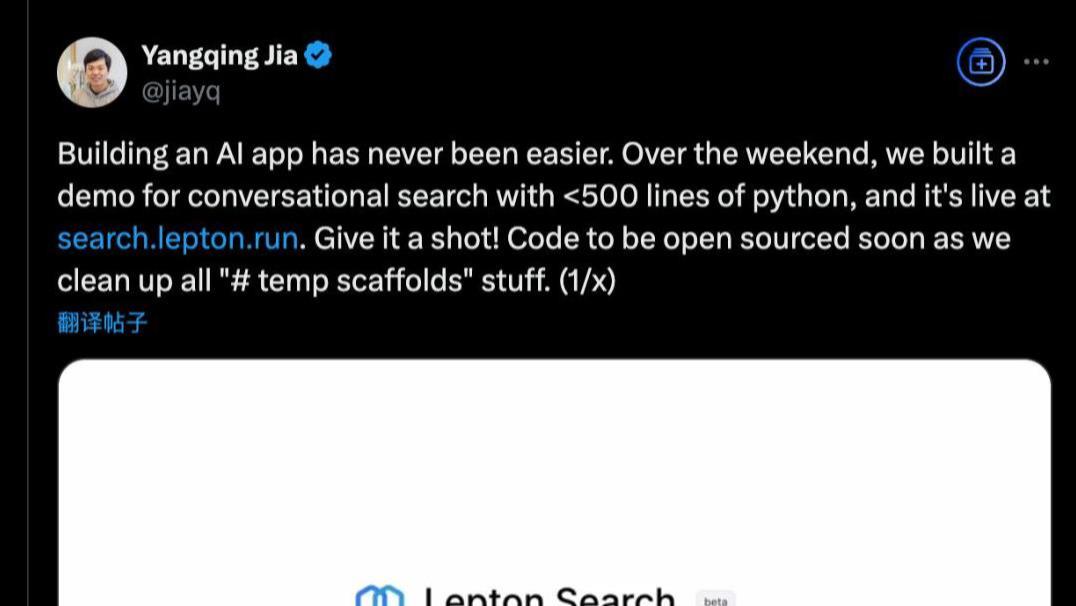Open the three-dot more options menu
Screen dimensions: 1076x606
[x=1036, y=62]
